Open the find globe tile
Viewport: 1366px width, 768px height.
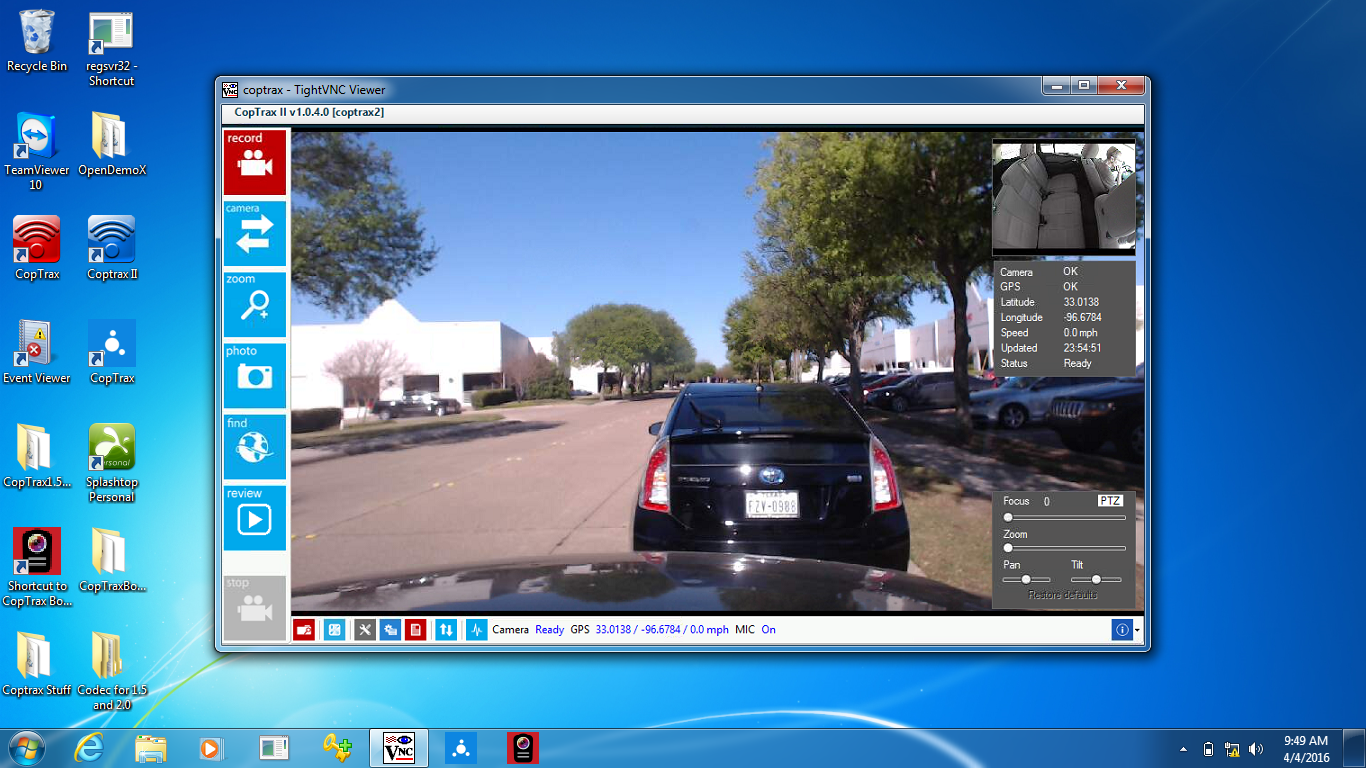pos(255,447)
